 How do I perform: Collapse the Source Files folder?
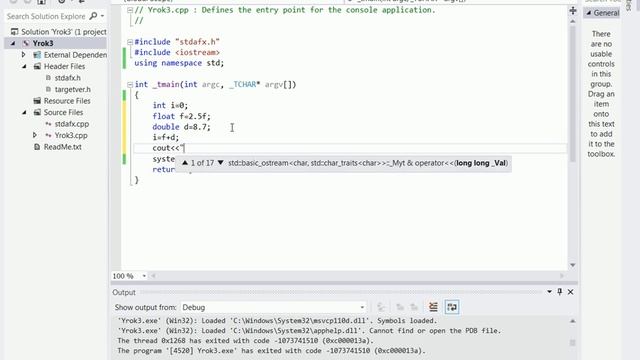[24, 112]
